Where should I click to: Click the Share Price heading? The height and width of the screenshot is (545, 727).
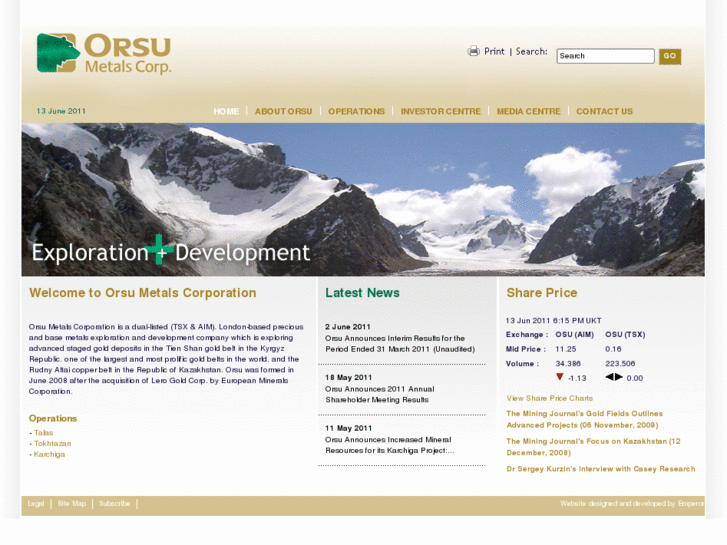[542, 293]
